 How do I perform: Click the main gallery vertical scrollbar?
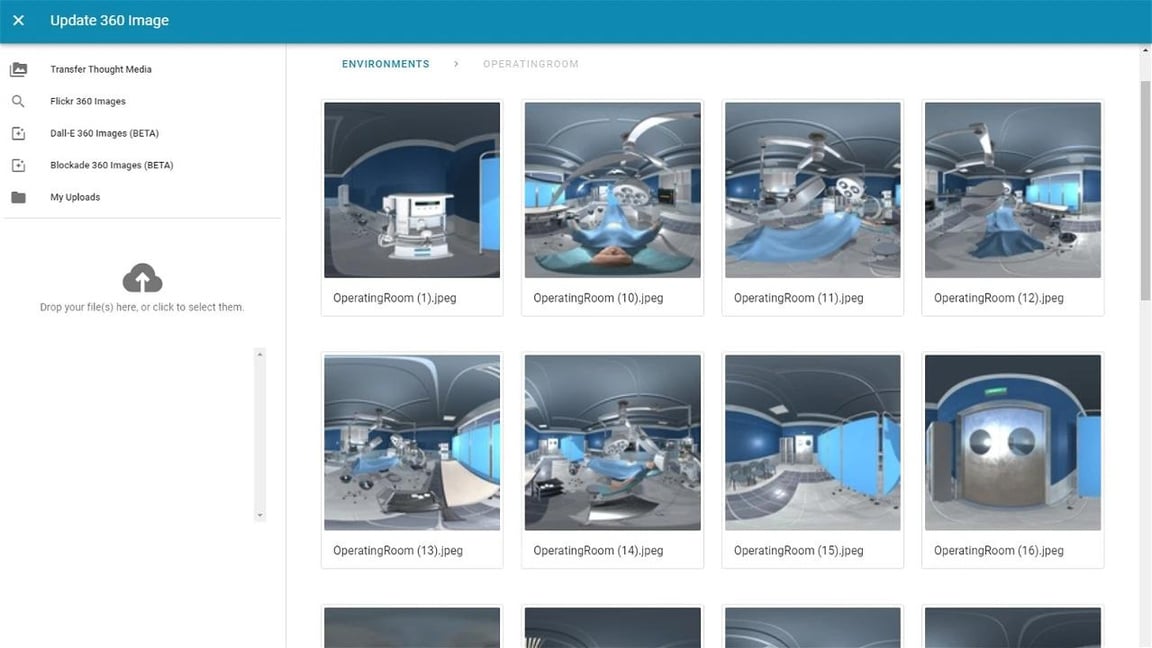click(x=1145, y=190)
